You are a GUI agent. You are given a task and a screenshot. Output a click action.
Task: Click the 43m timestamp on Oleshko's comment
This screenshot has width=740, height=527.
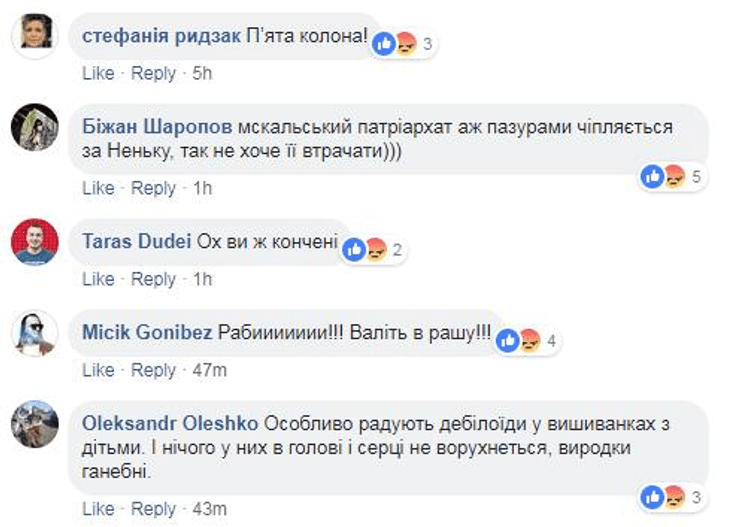pos(209,509)
